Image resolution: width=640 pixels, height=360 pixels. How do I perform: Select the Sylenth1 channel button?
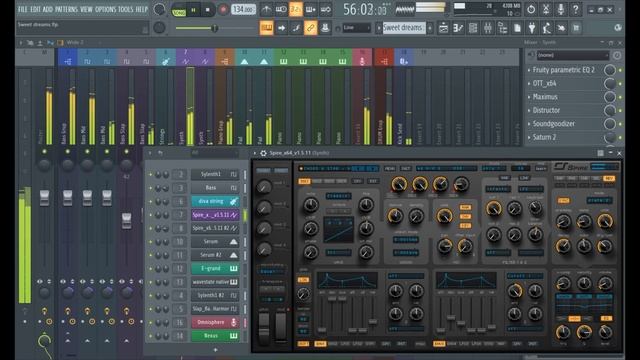point(215,174)
